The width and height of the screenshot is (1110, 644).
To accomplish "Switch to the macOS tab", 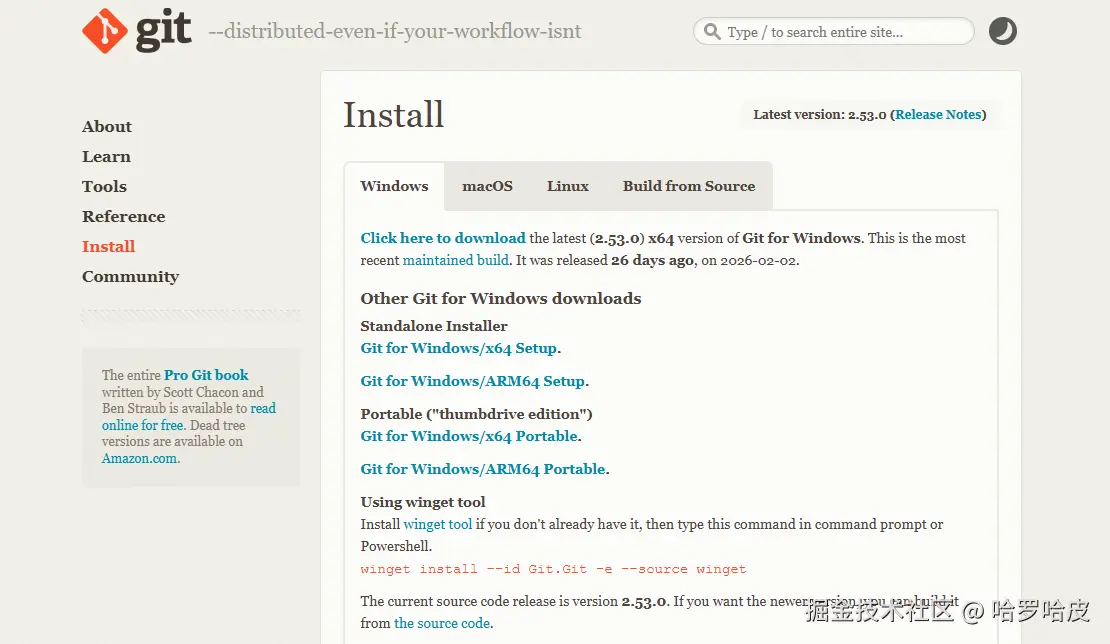I will pos(487,186).
